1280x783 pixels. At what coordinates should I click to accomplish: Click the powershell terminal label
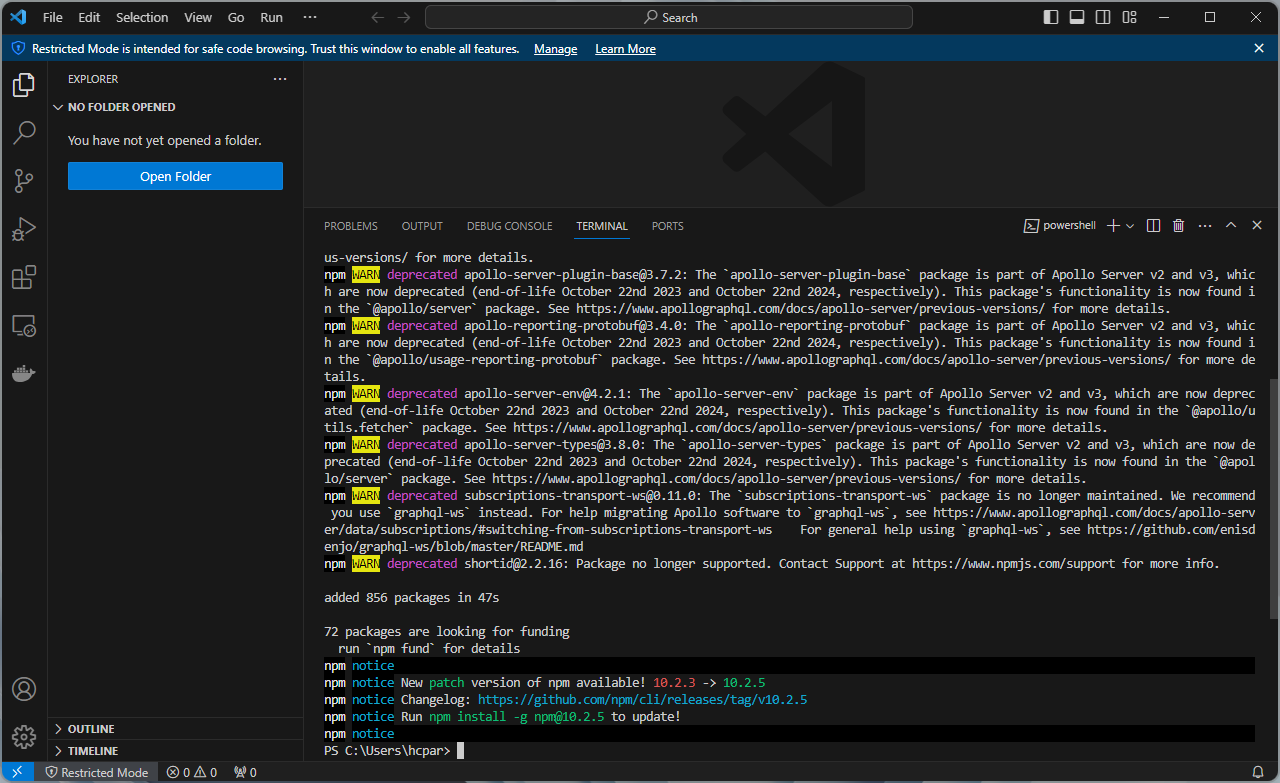[1060, 226]
